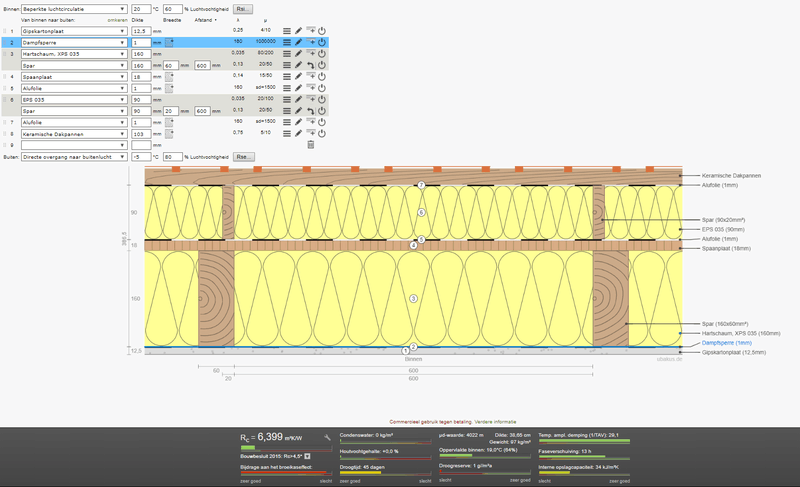Screen dimensions: 800x487
Task: Edit the Keramische Dakpannen layer with pencil
Action: [x=299, y=132]
